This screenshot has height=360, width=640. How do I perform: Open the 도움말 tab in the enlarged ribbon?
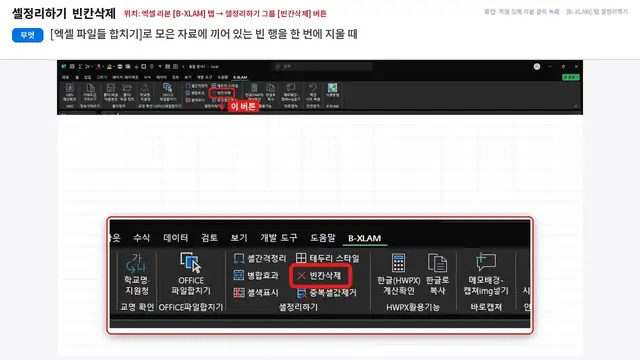322,238
